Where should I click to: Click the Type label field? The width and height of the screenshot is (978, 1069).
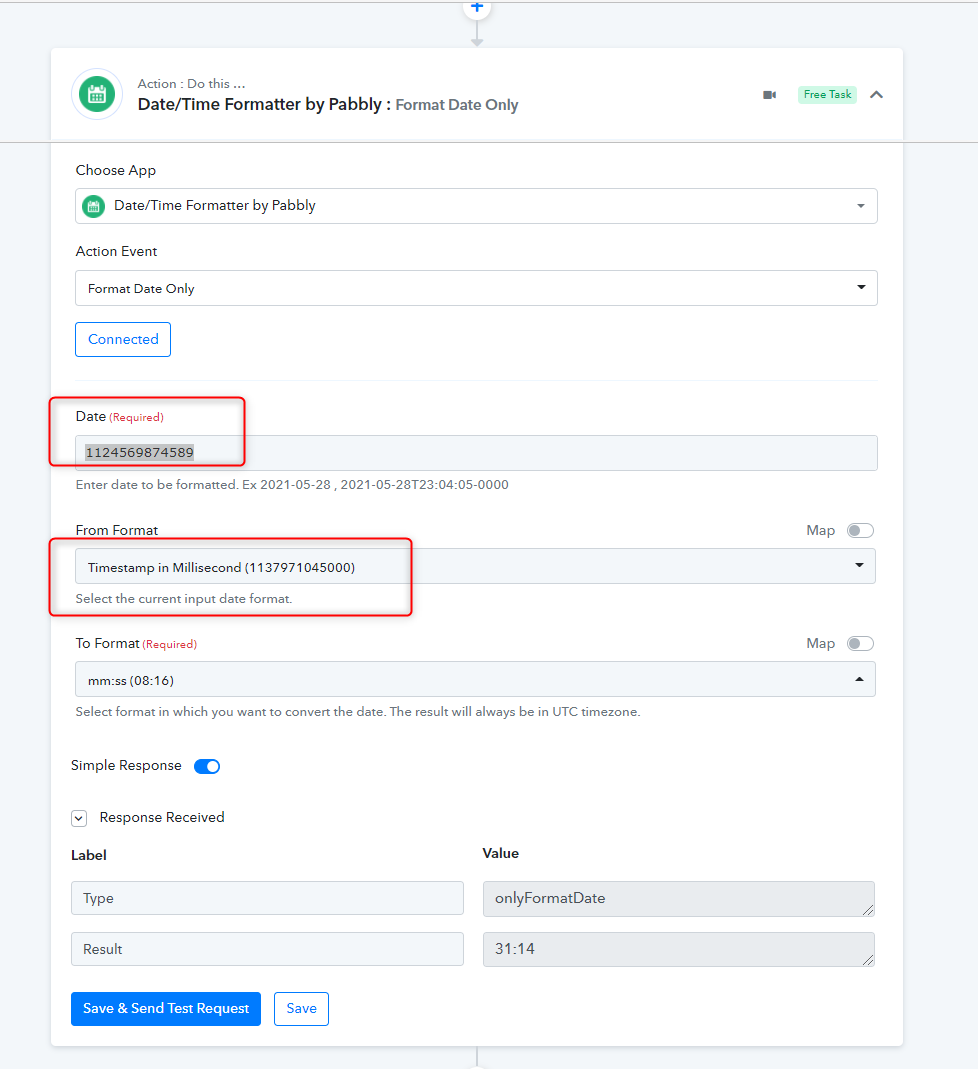(267, 899)
